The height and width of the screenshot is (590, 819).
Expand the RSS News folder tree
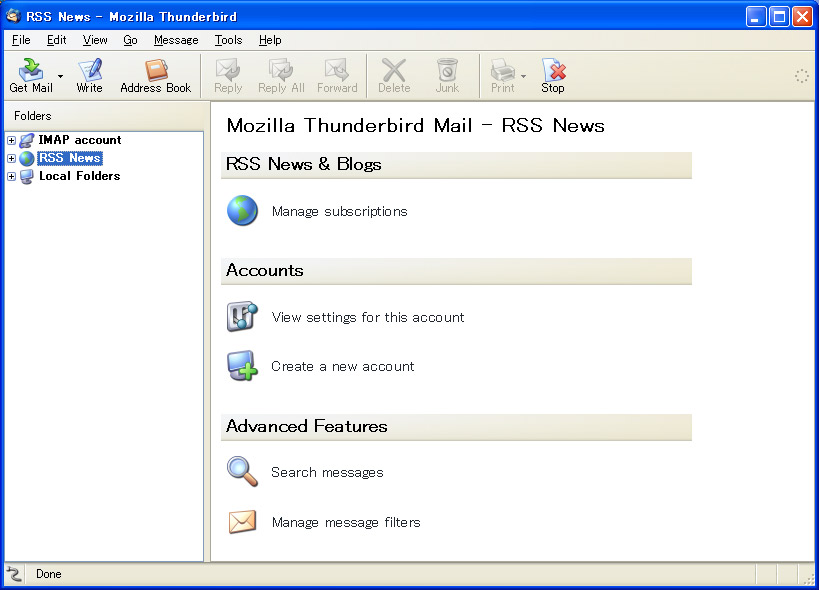tap(11, 158)
